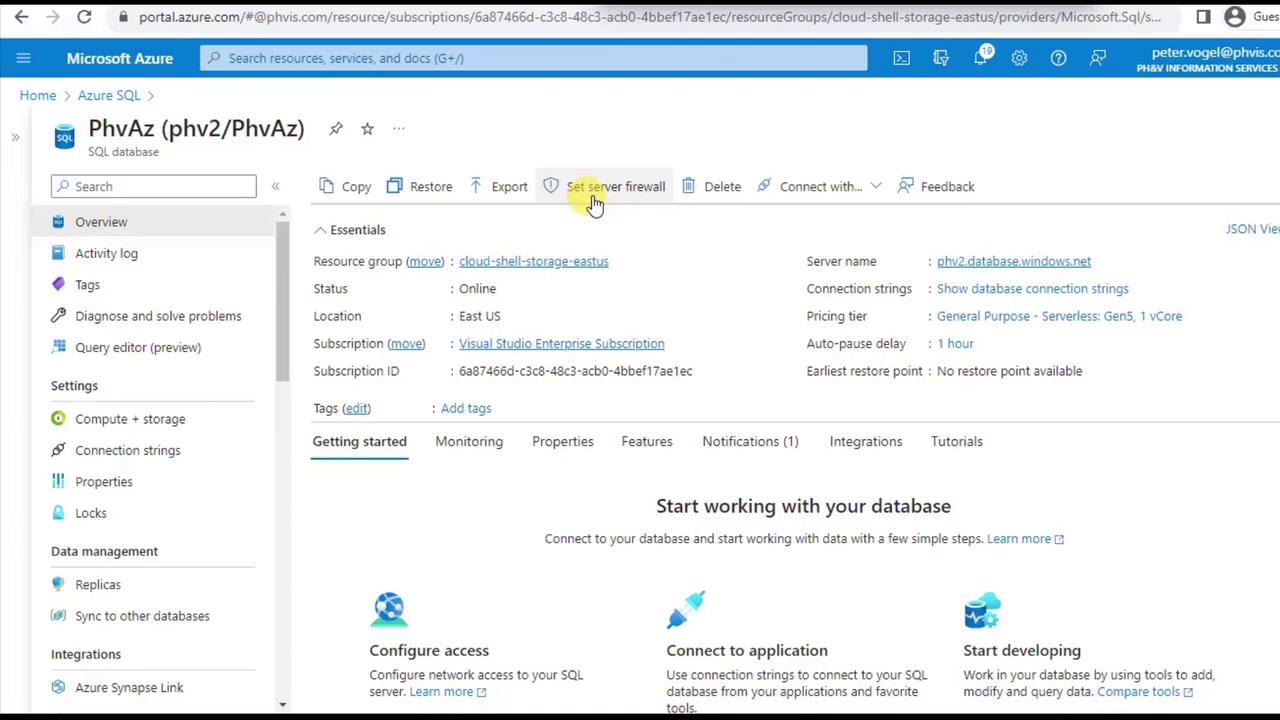Open the peter.vogel account menu
Screen dimensions: 1280x720
pos(1207,59)
